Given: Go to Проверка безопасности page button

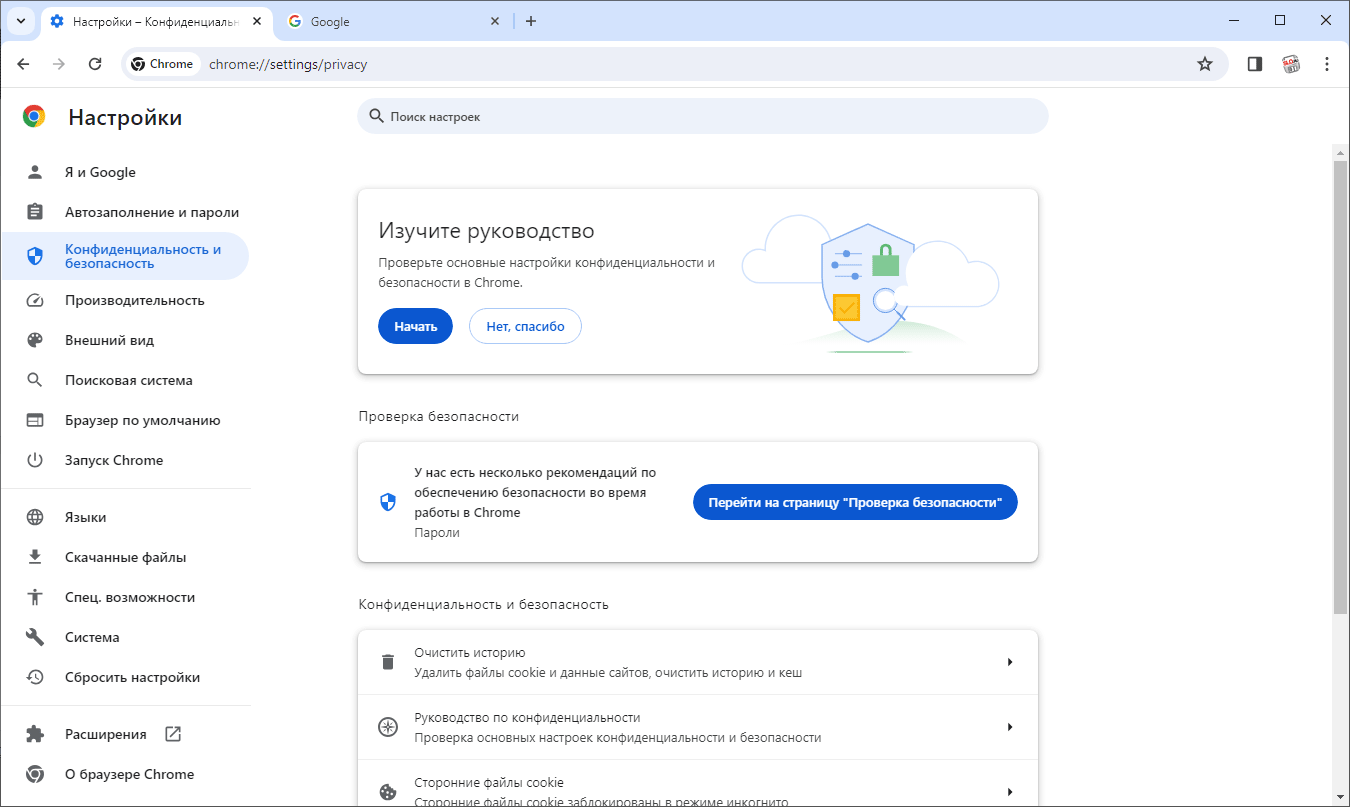Looking at the screenshot, I should tap(854, 502).
